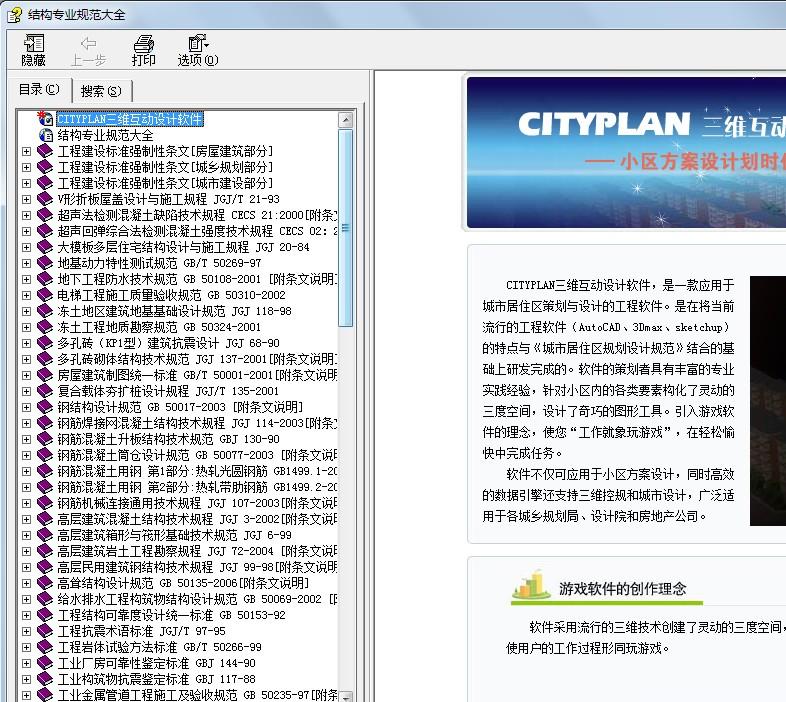Expand 工程建设标准强制性条文[房屋建筑部分]
The width and height of the screenshot is (786, 702).
pyautogui.click(x=27, y=151)
